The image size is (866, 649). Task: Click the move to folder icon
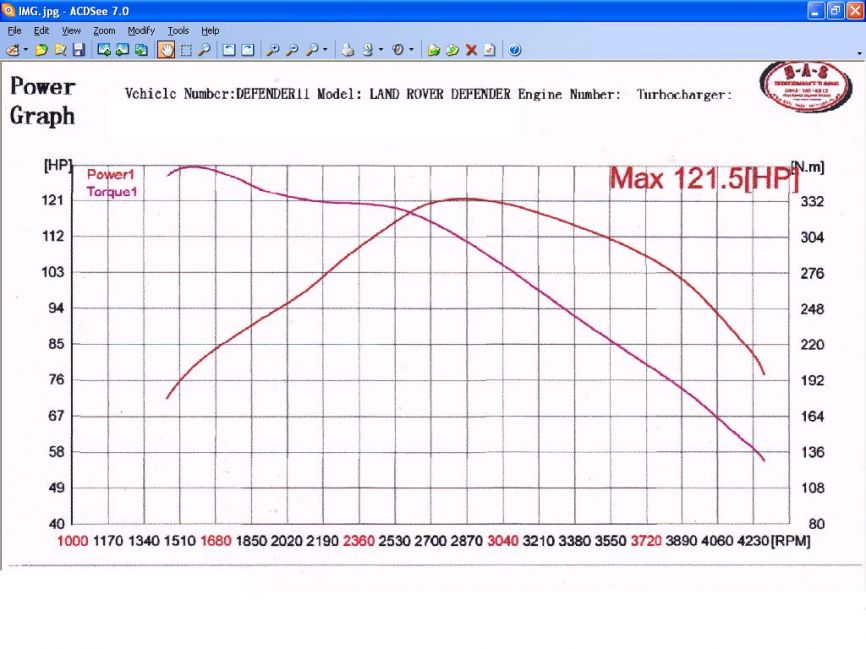coord(434,50)
